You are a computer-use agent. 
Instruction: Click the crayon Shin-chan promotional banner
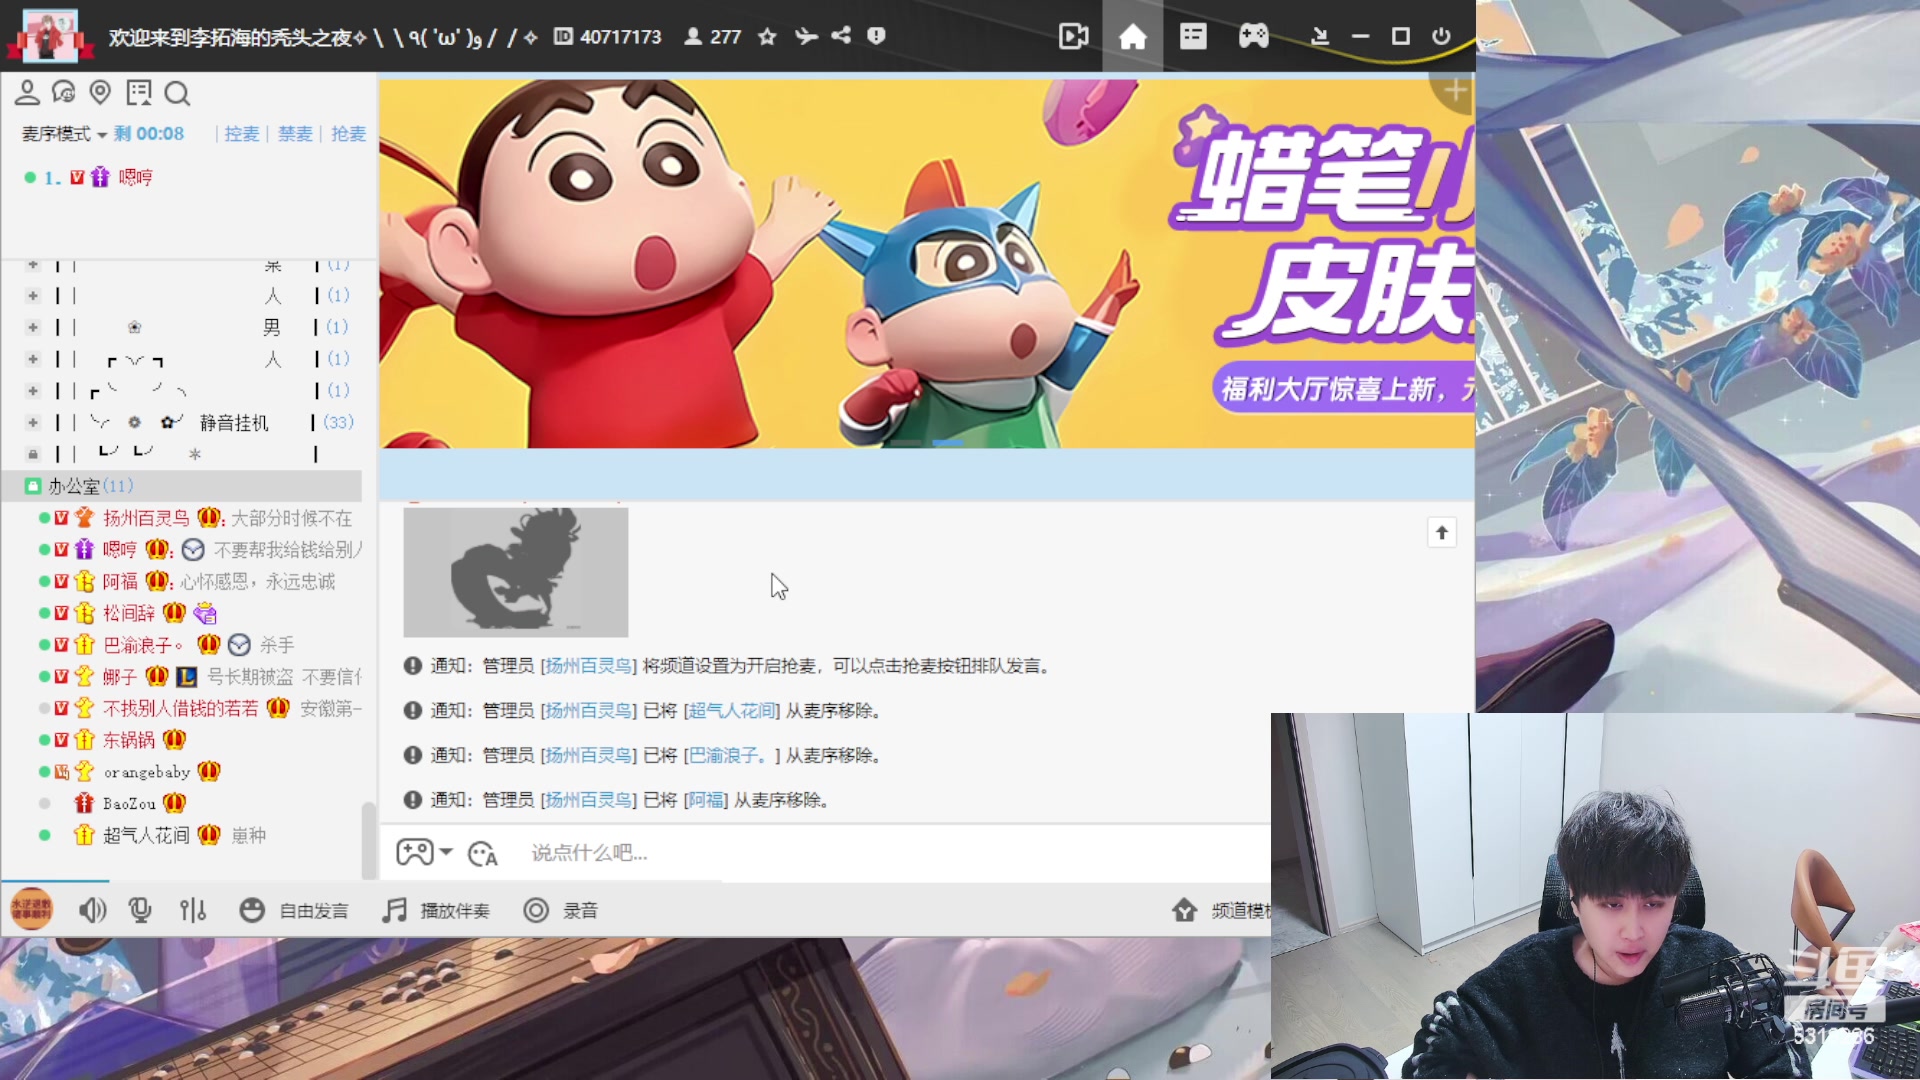click(926, 264)
